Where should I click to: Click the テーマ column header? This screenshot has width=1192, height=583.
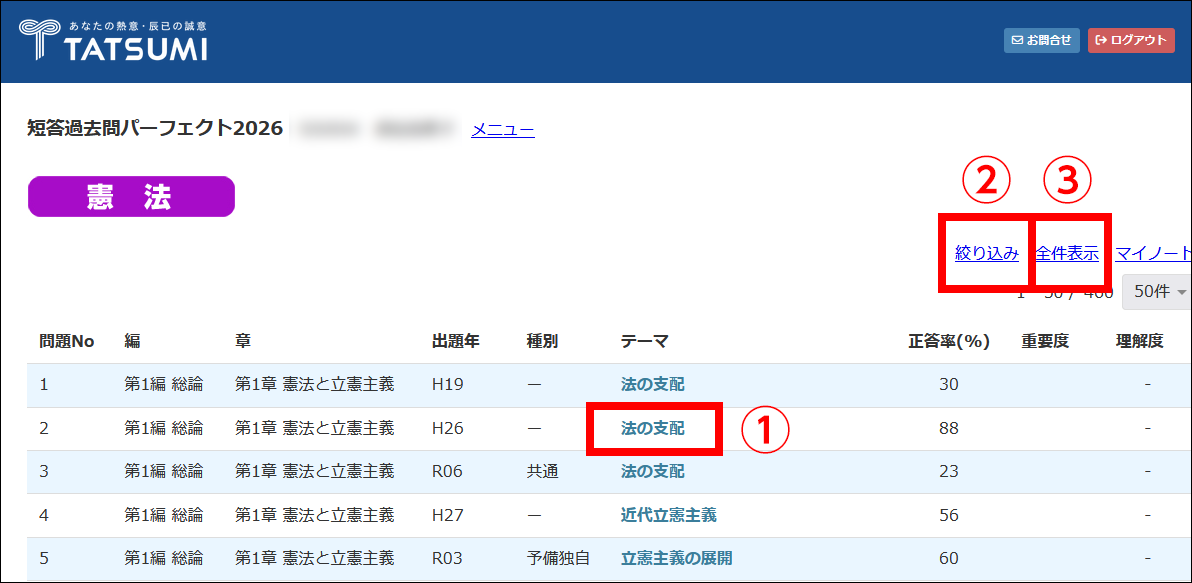coord(644,341)
